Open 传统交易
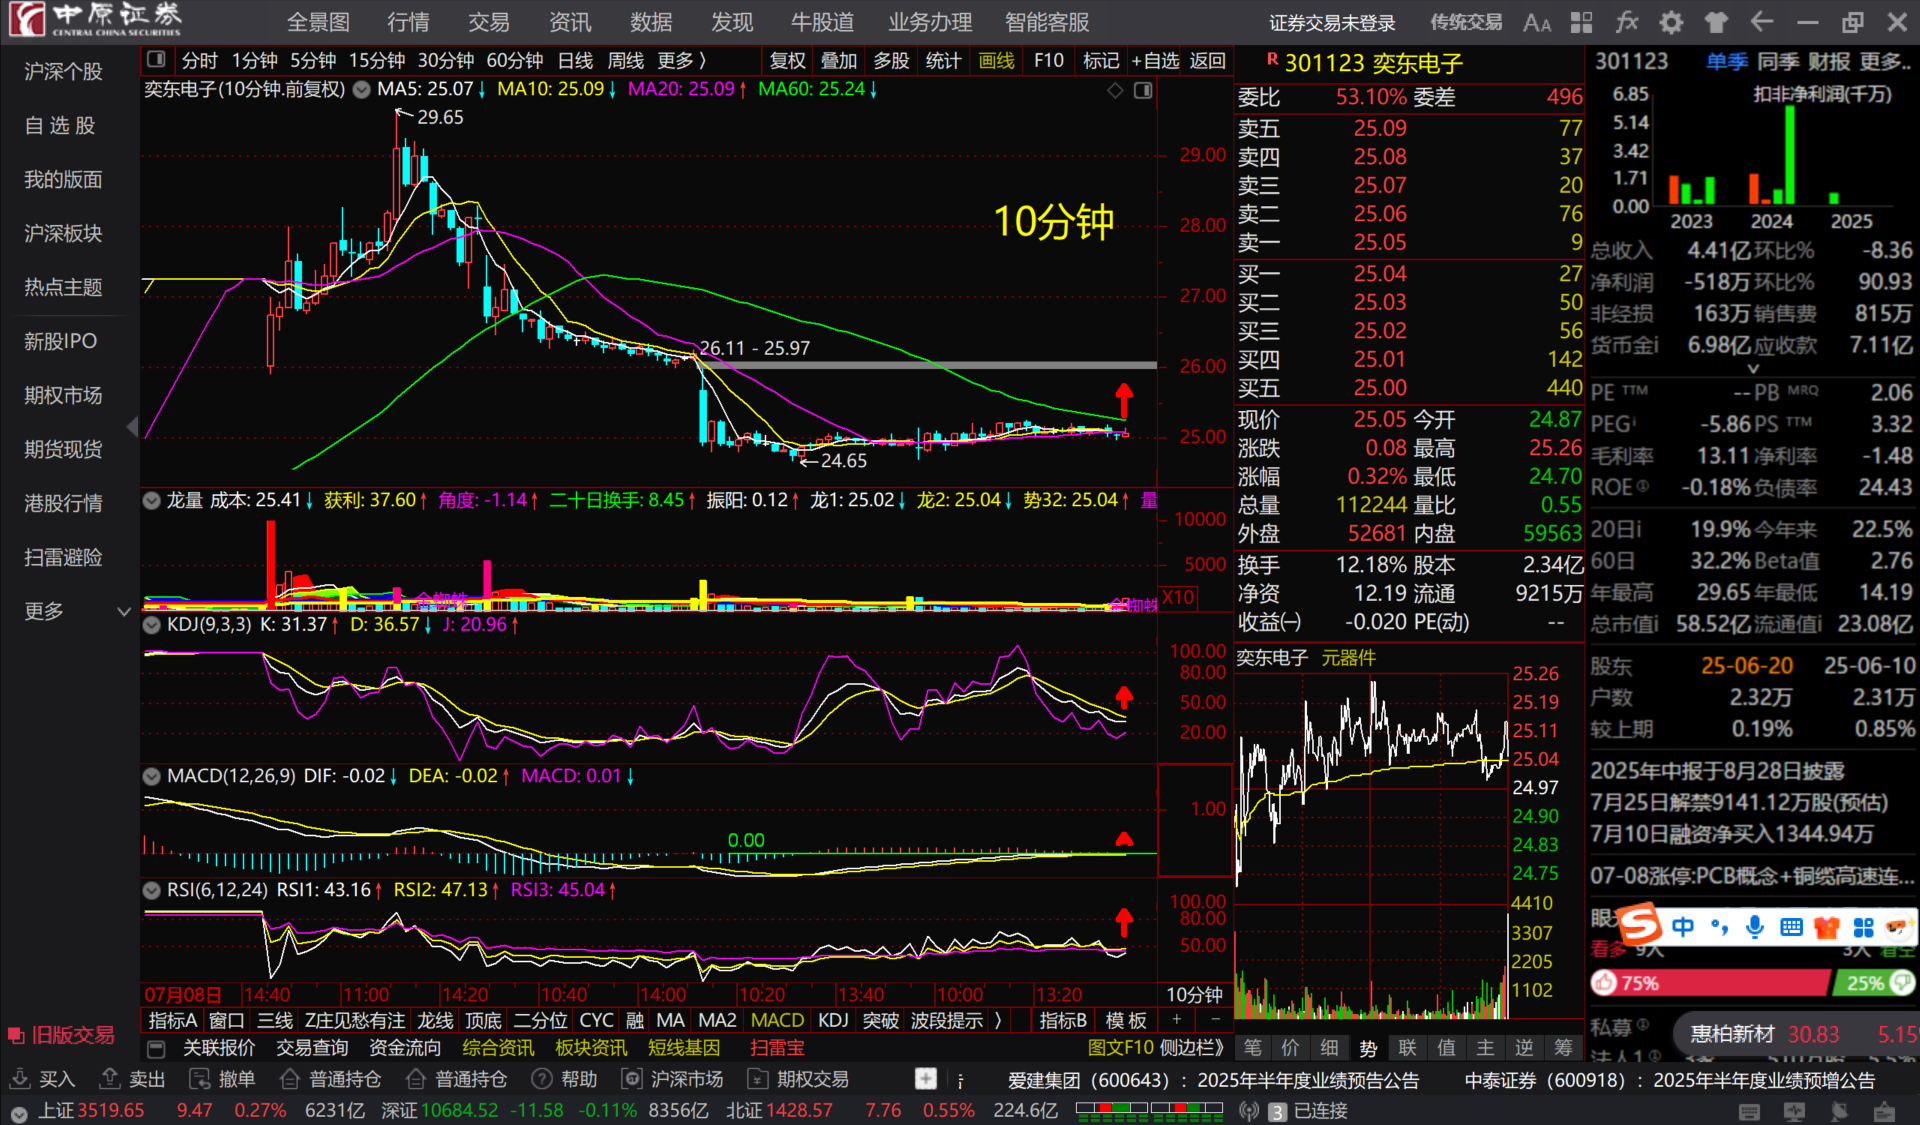The height and width of the screenshot is (1125, 1920). coord(1466,22)
